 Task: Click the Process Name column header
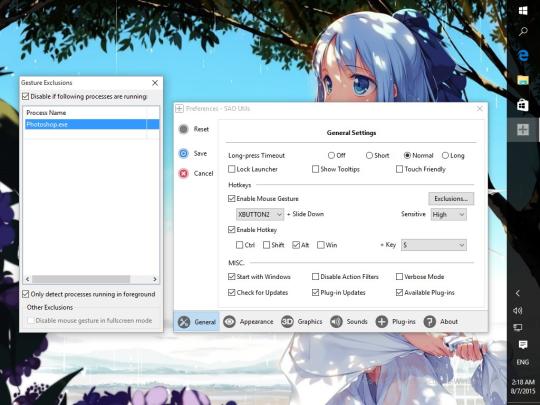[85, 113]
